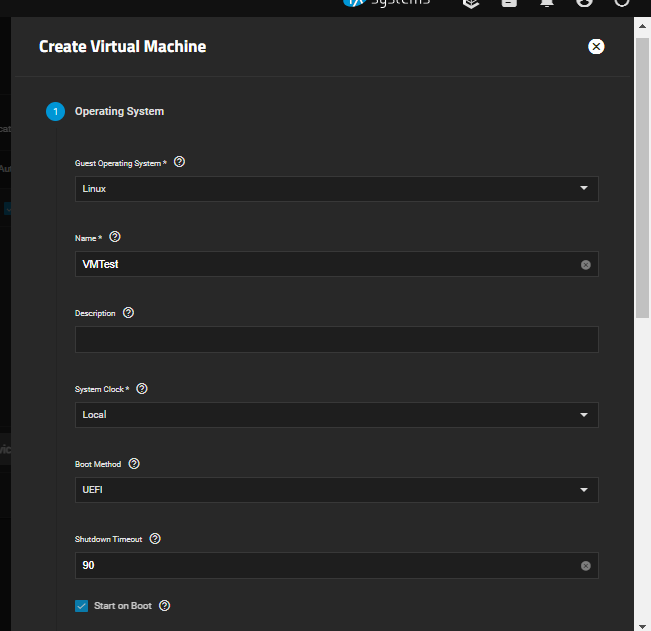651x631 pixels.
Task: Show help for Shutdown Timeout
Action: 155,539
